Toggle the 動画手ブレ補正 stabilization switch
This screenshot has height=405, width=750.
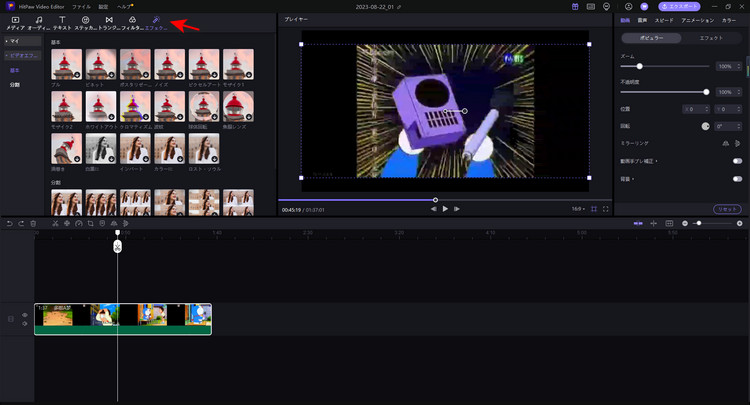[737, 160]
